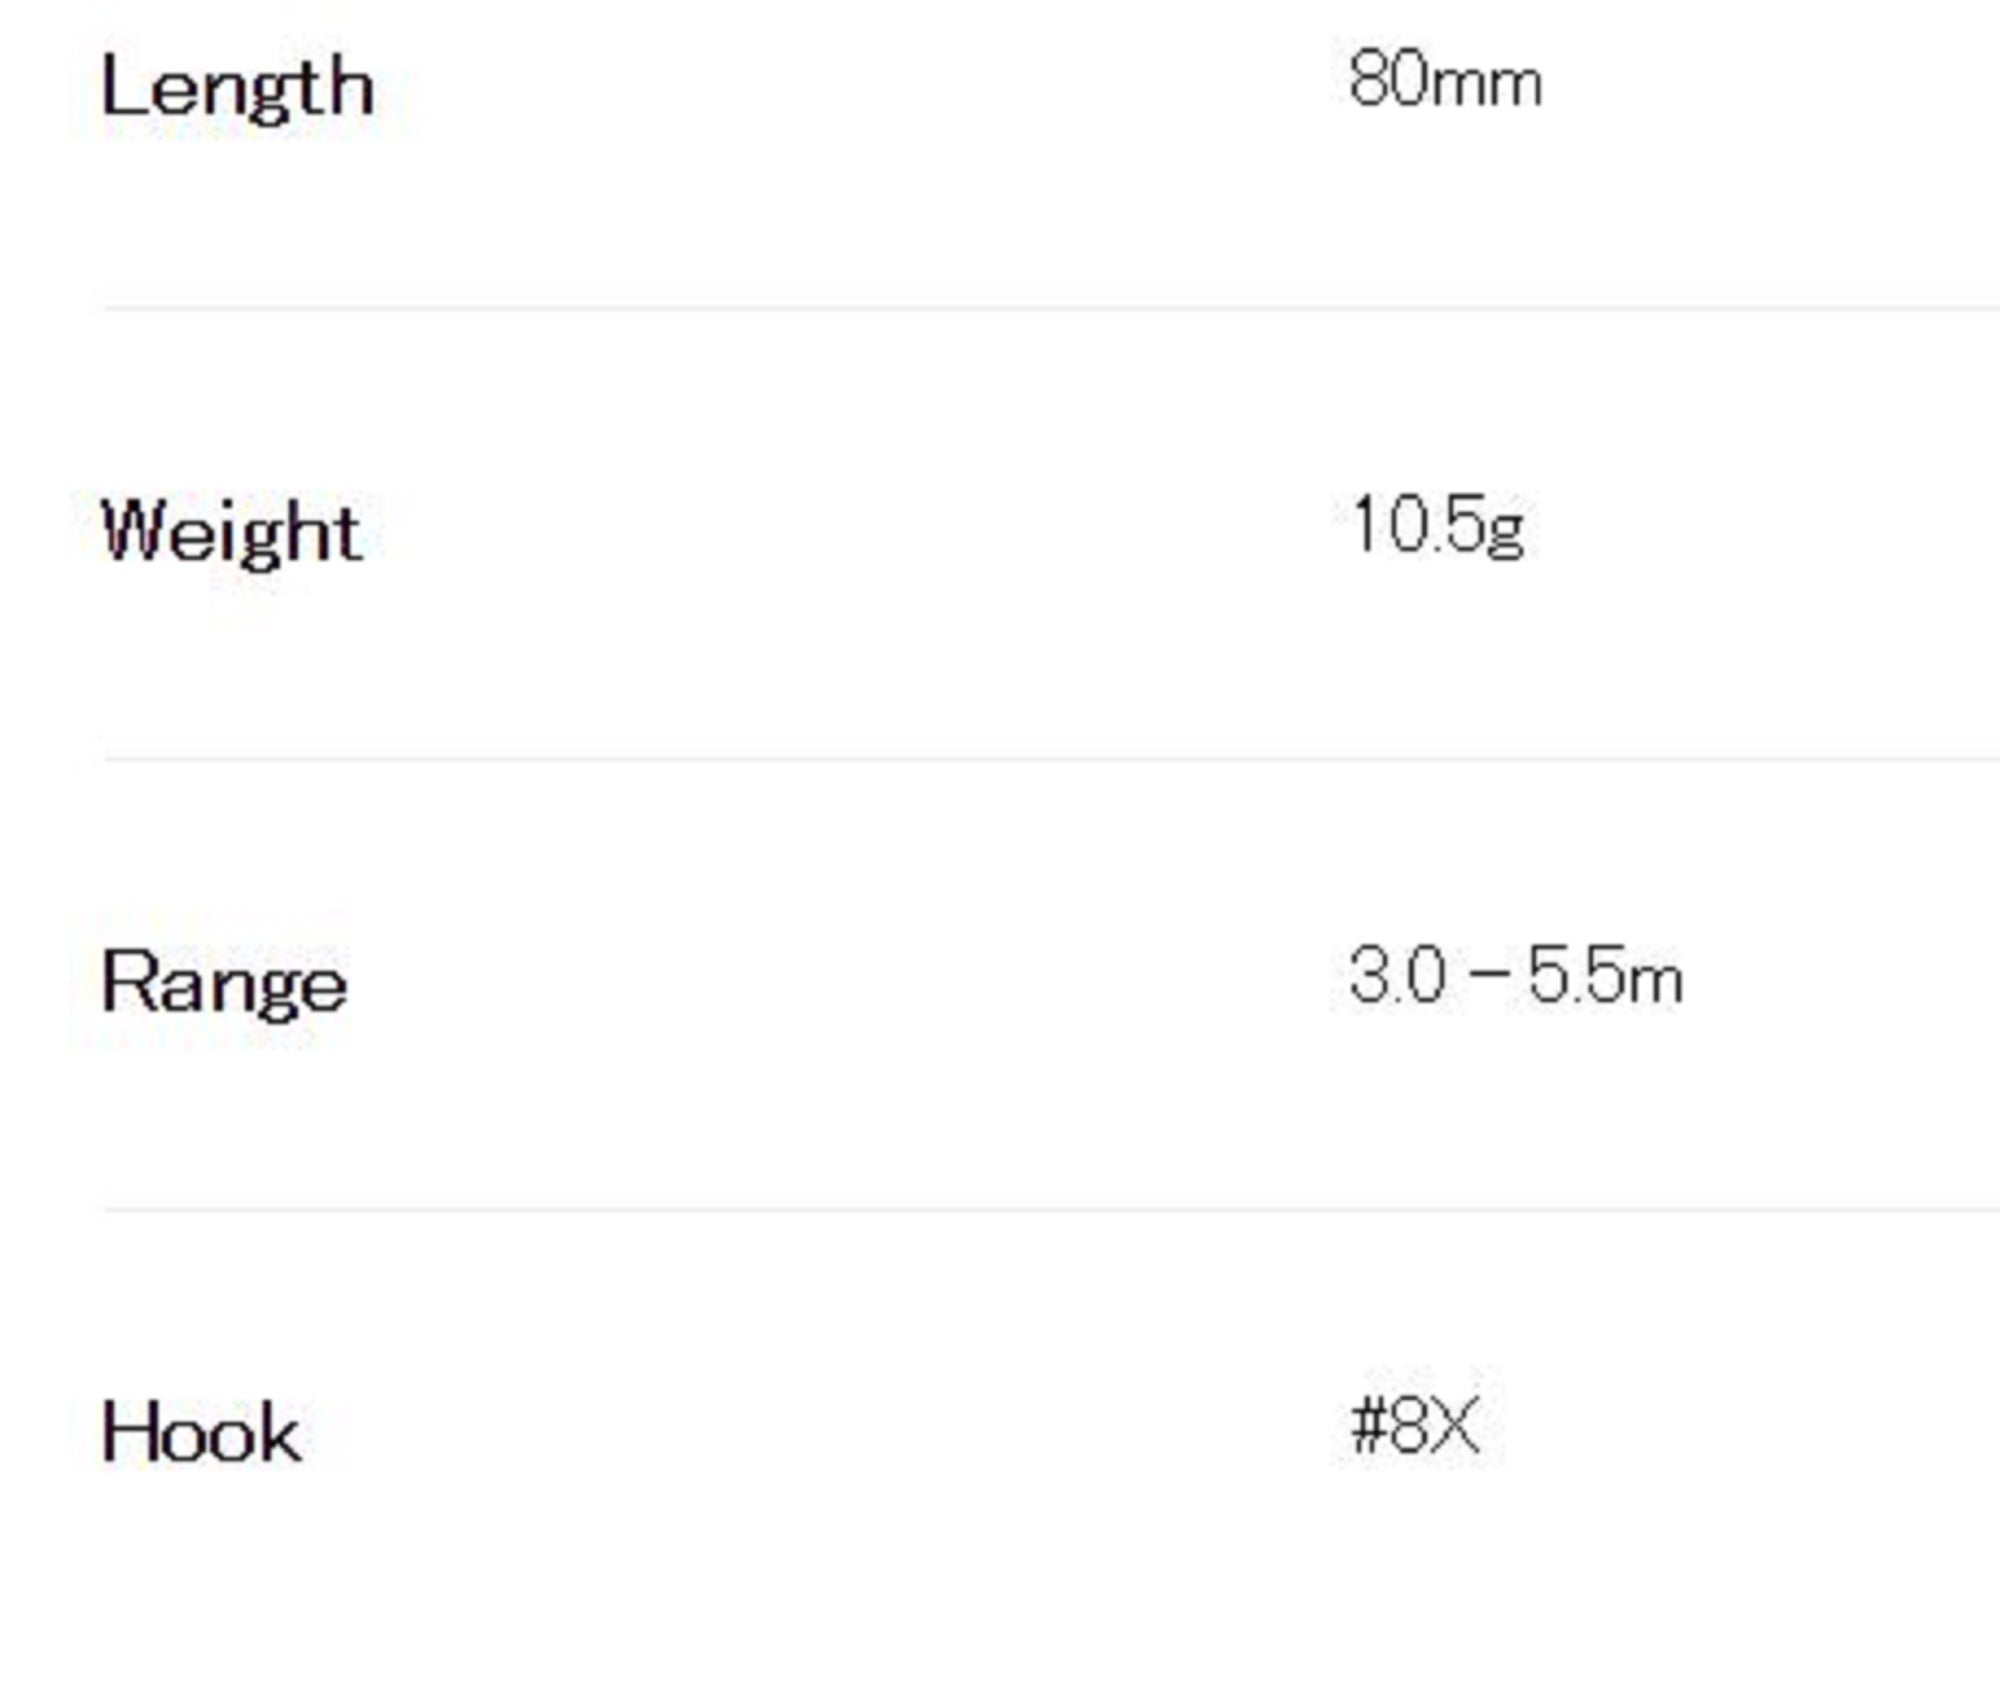Screen dimensions: 2000x1702
Task: Click the divider line below the Length row
Action: pos(1052,309)
